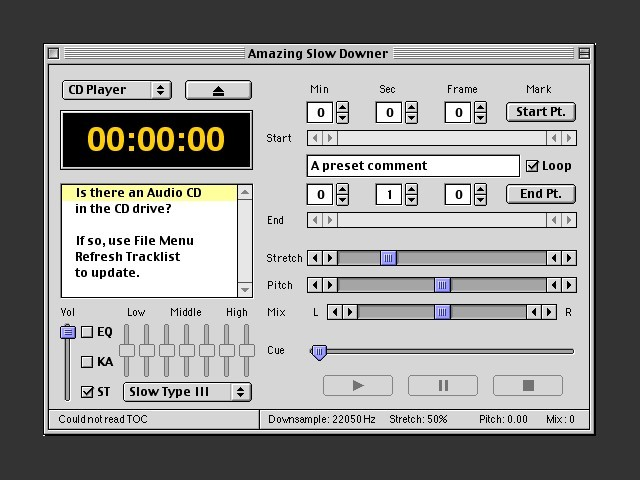Click the window collapse box in title bar
This screenshot has height=480, width=640.
click(584, 53)
